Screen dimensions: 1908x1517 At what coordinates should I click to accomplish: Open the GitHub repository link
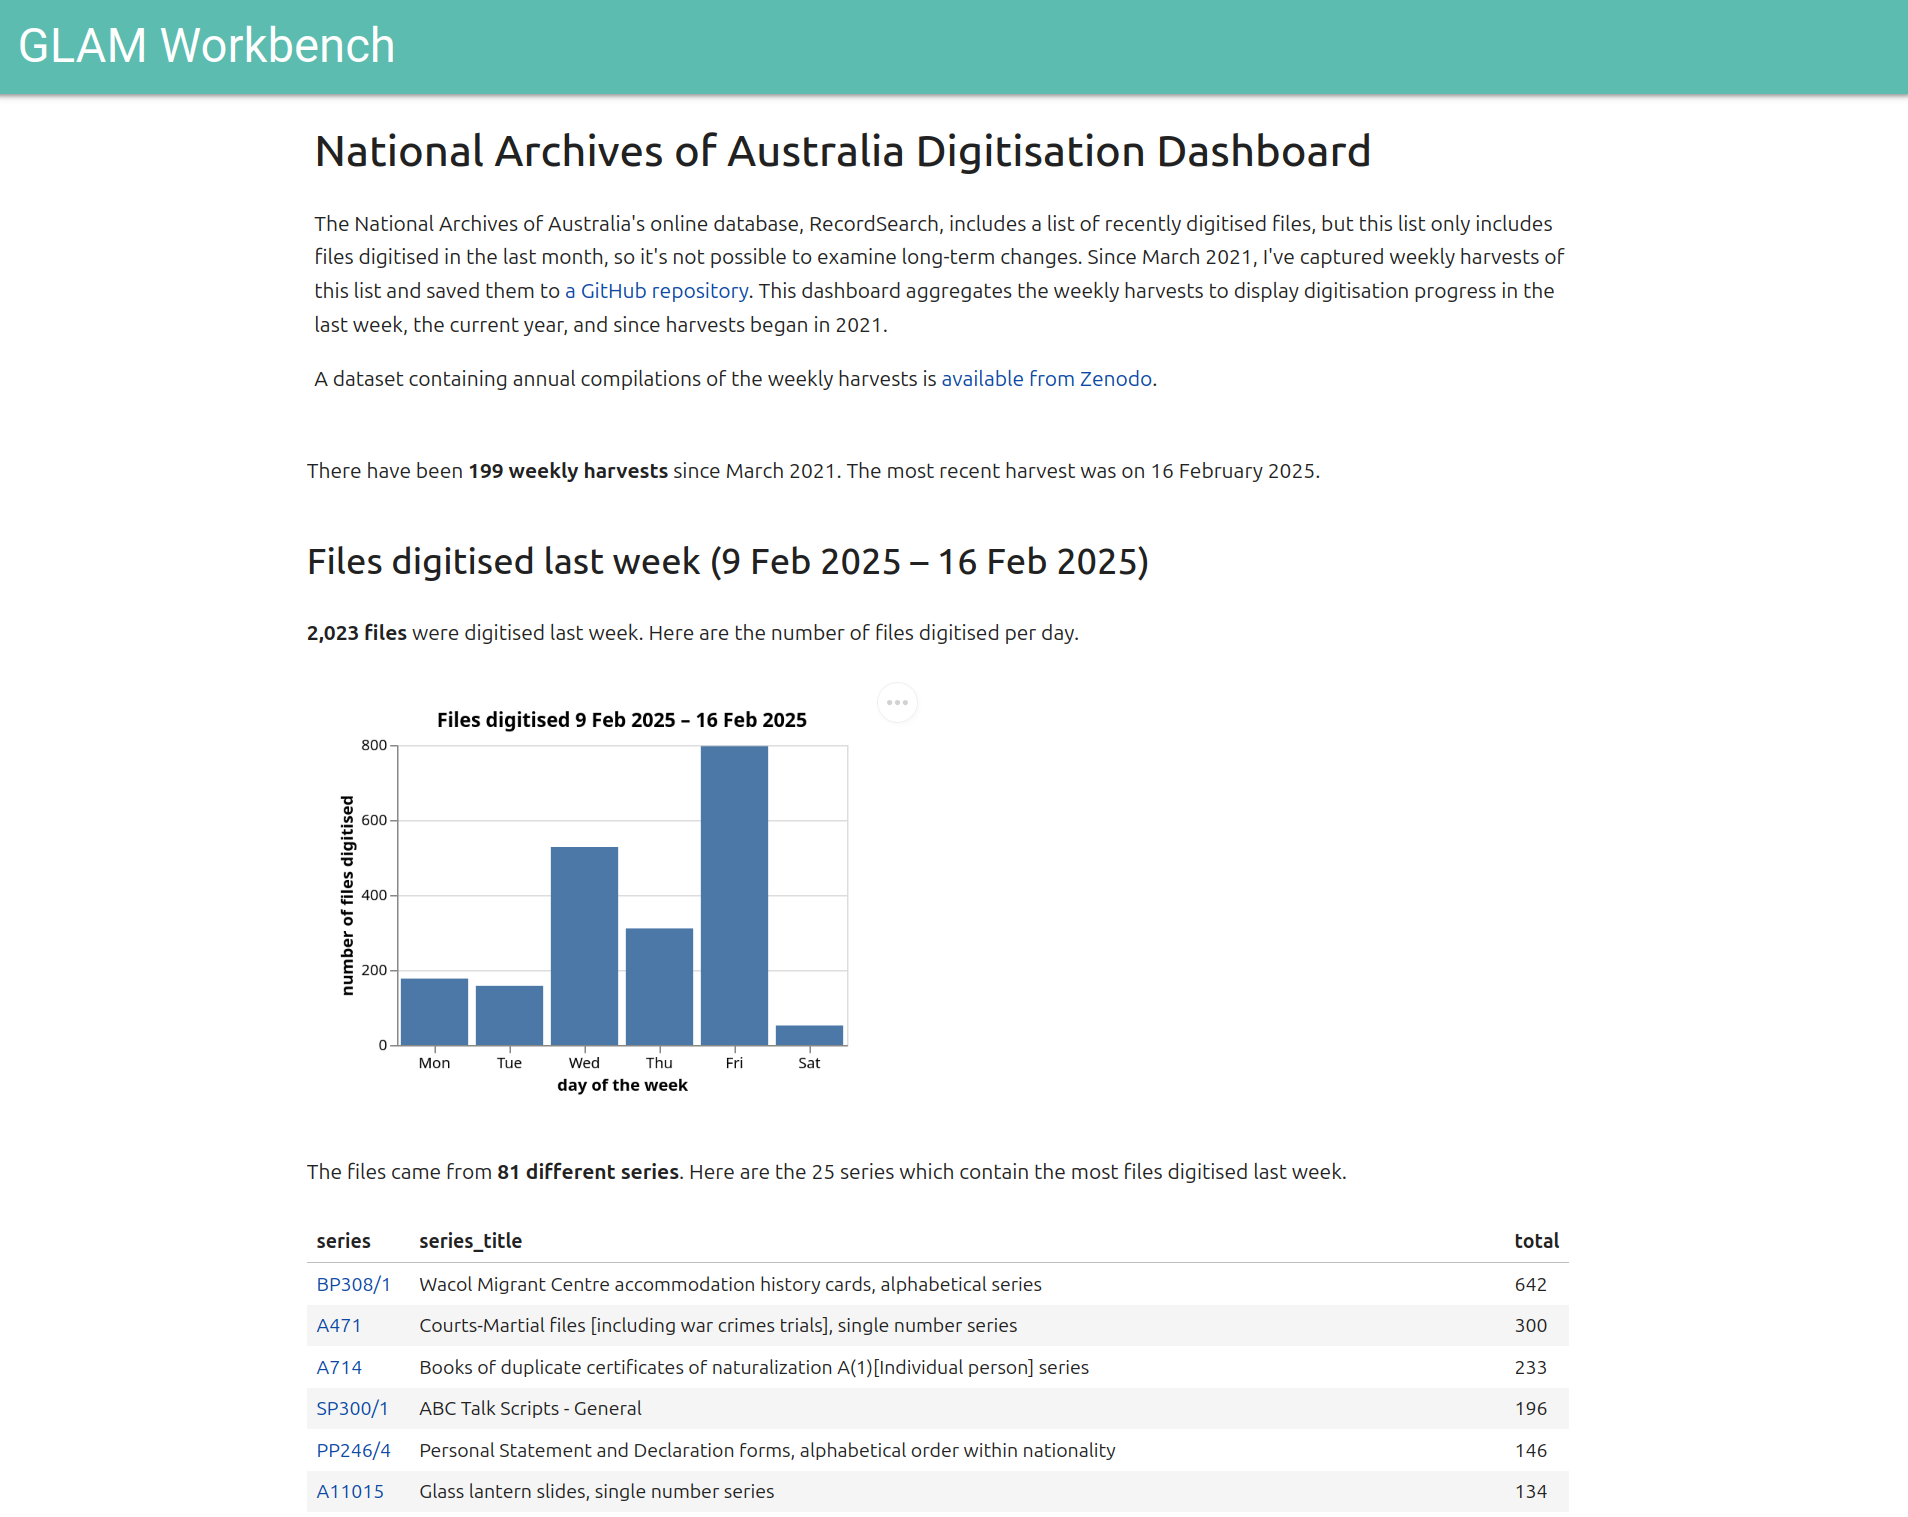pyautogui.click(x=656, y=291)
